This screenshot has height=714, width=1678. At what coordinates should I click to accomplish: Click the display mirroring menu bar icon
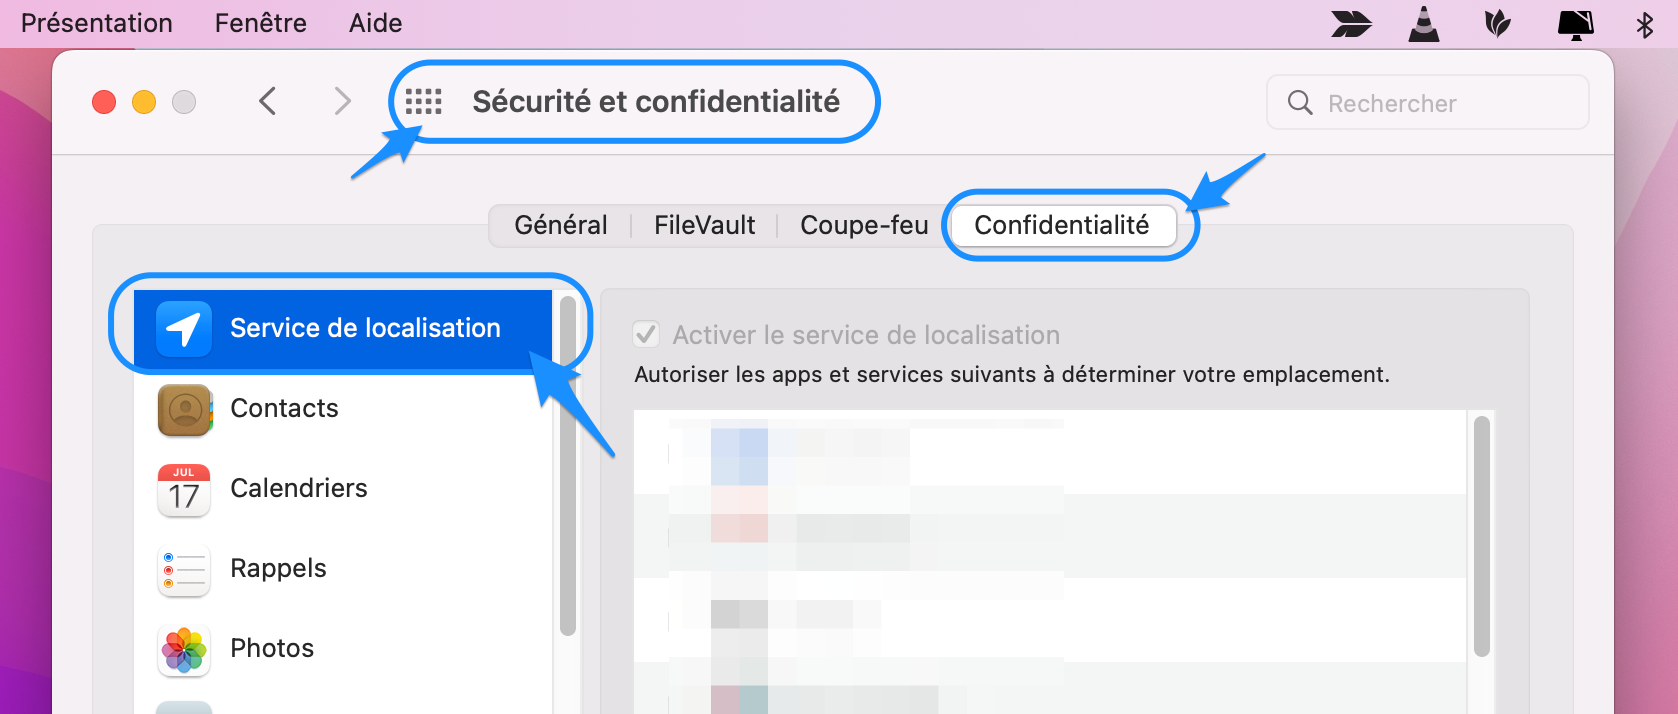coord(1576,24)
